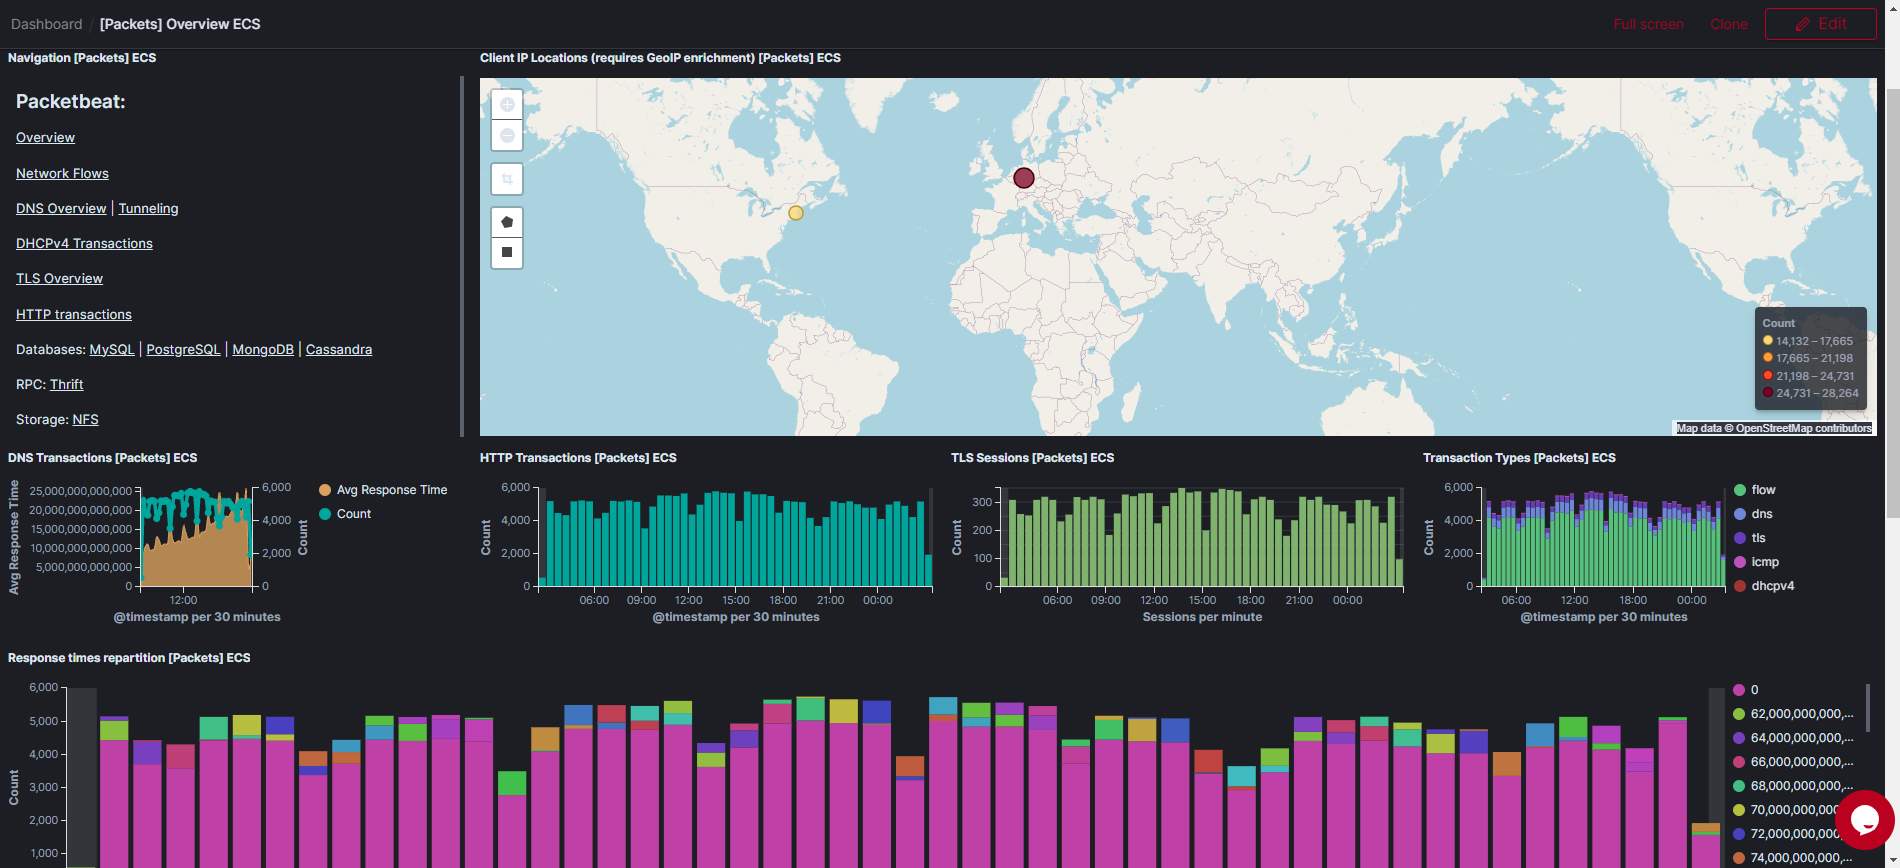This screenshot has width=1900, height=868.
Task: Click the Dashboard breadcrumb
Action: point(46,24)
